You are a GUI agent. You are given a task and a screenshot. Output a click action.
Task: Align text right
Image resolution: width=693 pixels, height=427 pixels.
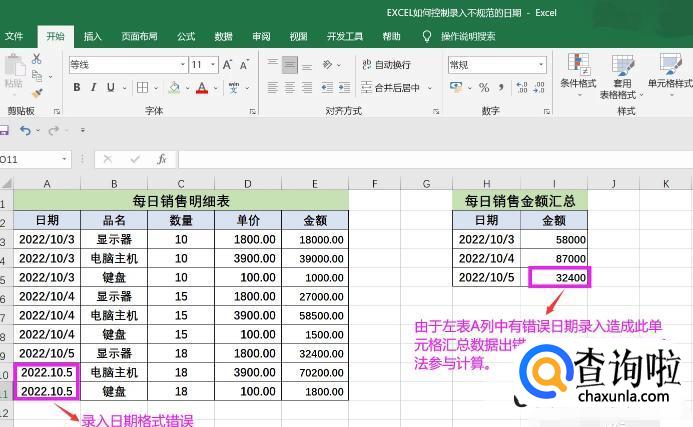point(307,88)
